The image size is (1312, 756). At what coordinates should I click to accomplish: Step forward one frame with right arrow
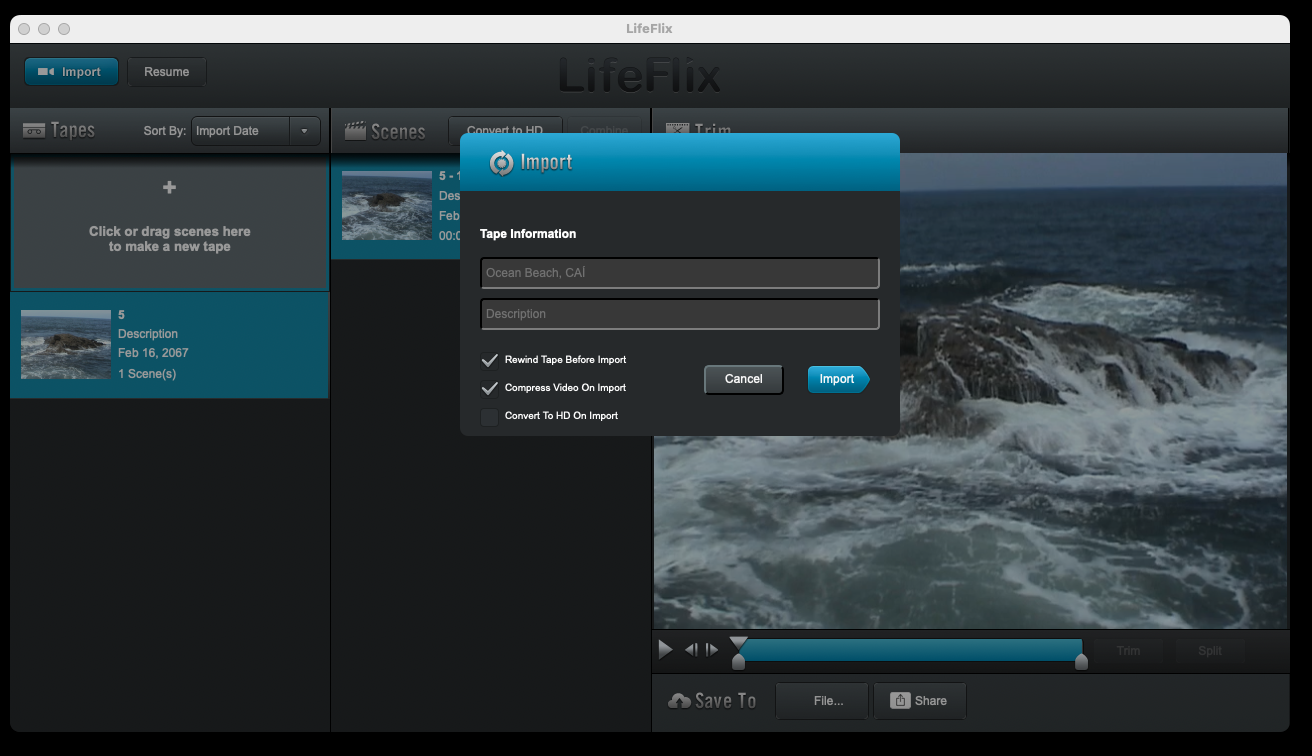pyautogui.click(x=711, y=650)
